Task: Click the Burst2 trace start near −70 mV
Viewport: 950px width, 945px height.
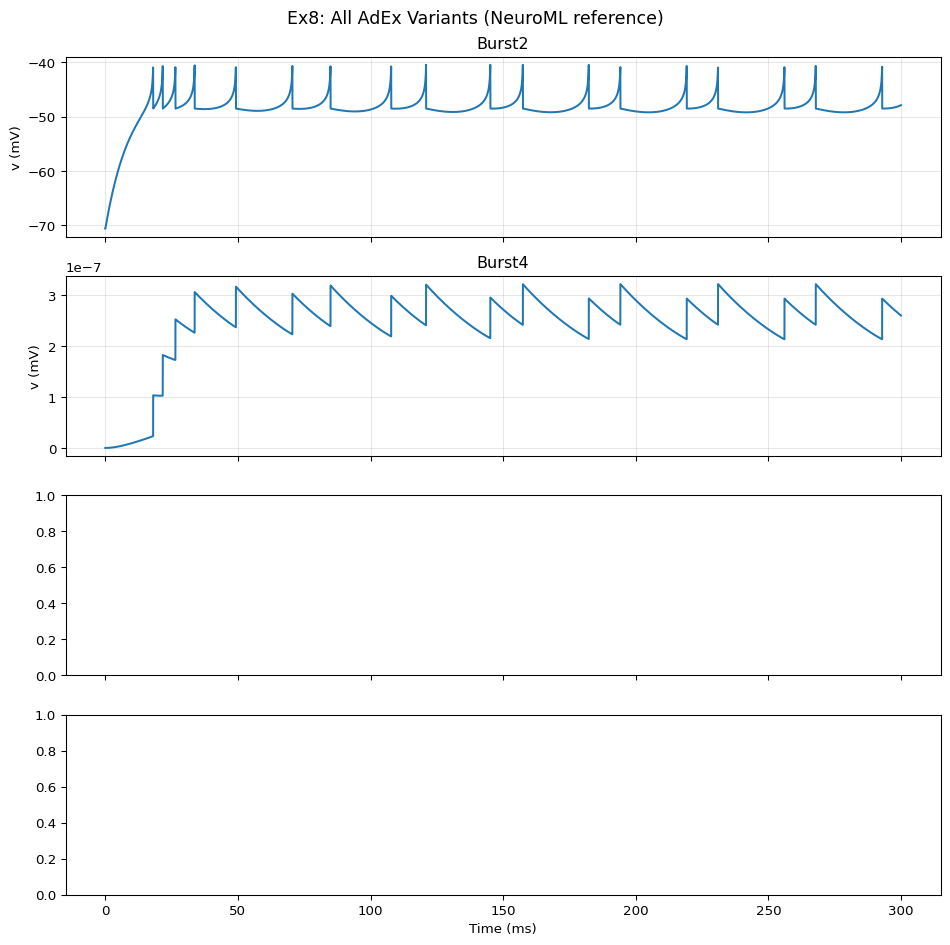Action: [x=106, y=228]
